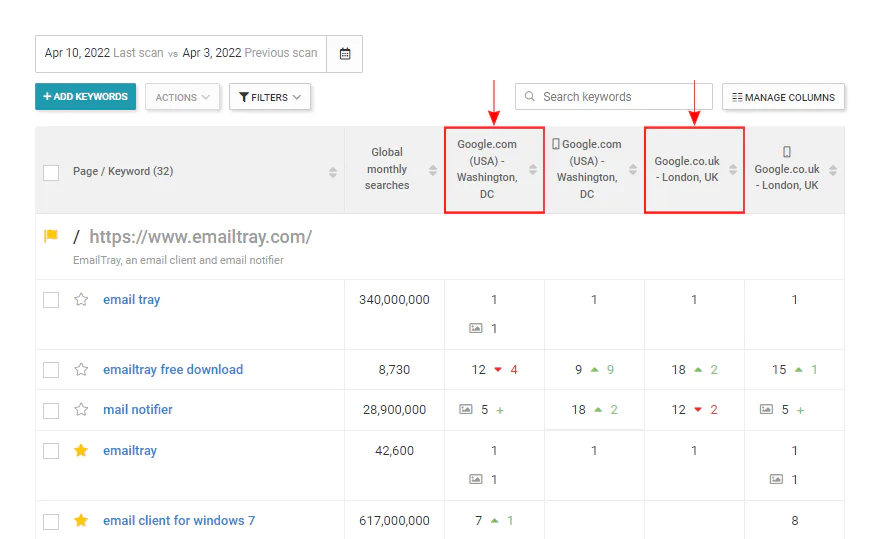Click the Add Keywords button
Image resolution: width=880 pixels, height=539 pixels.
85,97
